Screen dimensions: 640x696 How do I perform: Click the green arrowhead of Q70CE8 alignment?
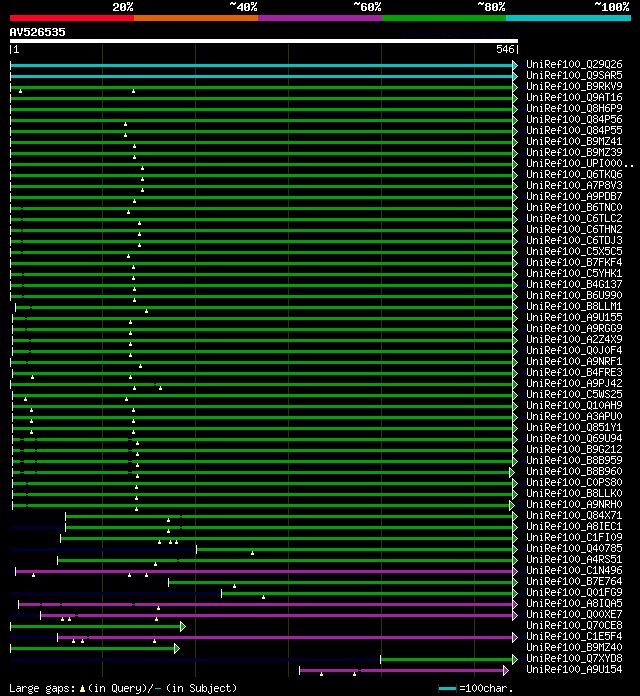[x=183, y=626]
